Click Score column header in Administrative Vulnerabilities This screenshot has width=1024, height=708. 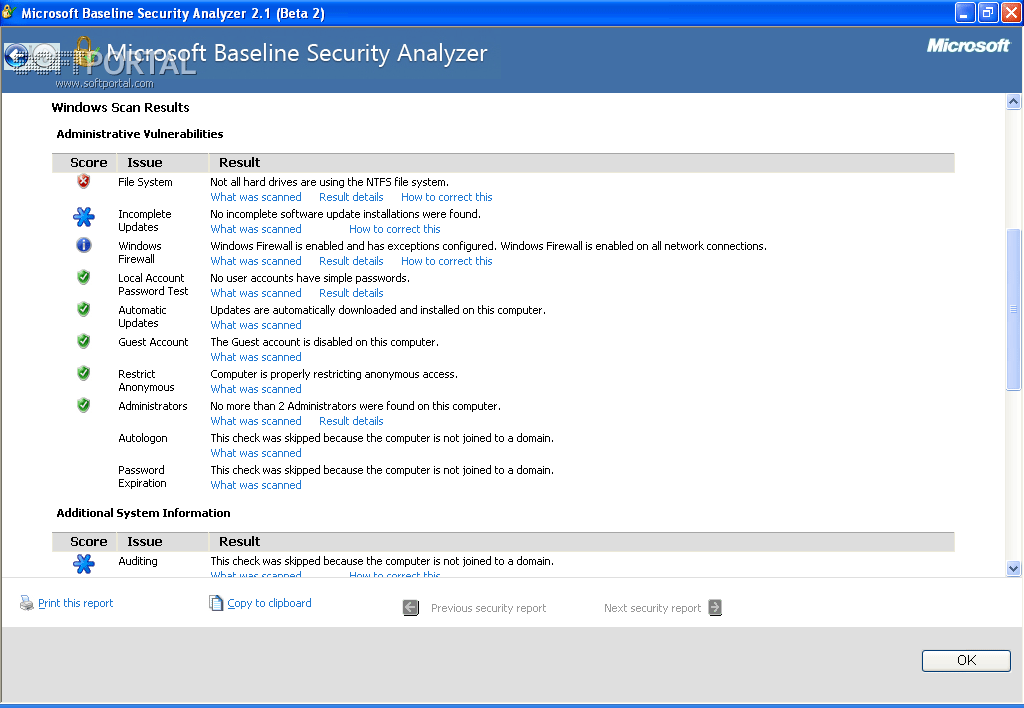tap(89, 163)
